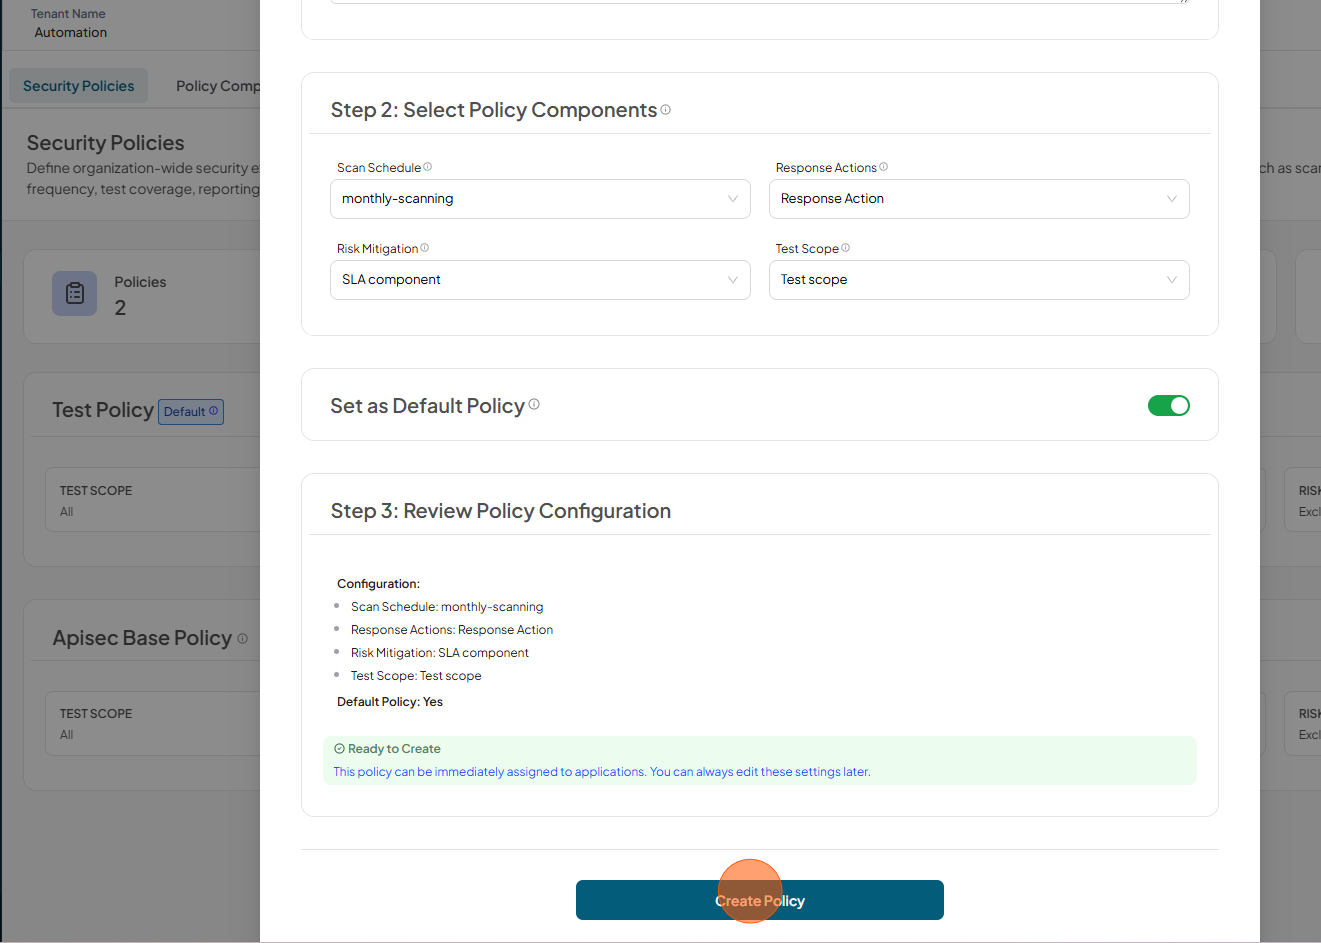Open the Test Scope dropdown
The width and height of the screenshot is (1321, 943).
[979, 280]
